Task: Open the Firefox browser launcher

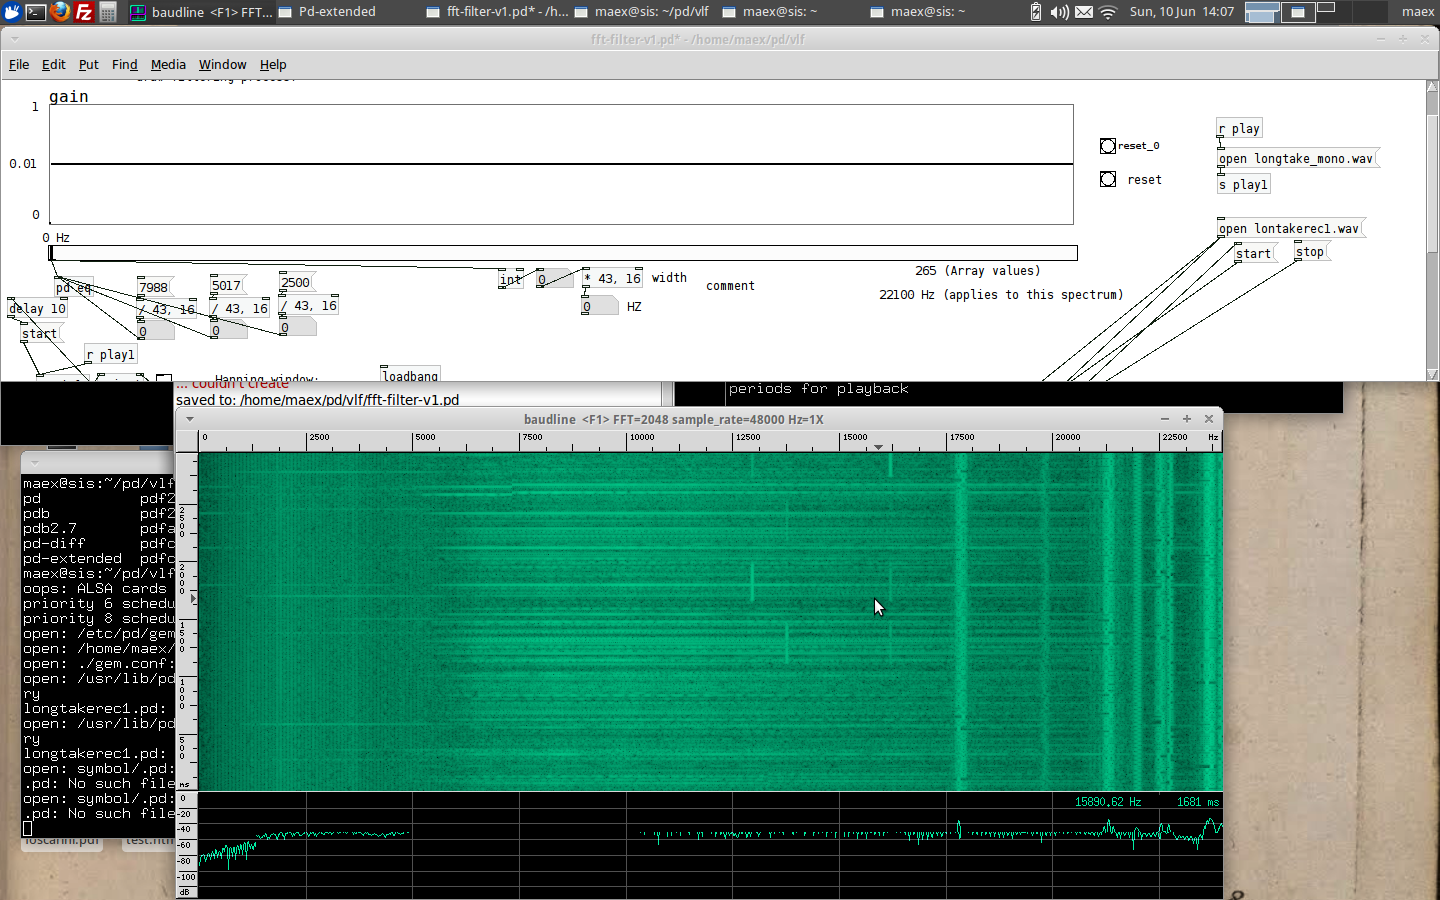Action: [60, 12]
